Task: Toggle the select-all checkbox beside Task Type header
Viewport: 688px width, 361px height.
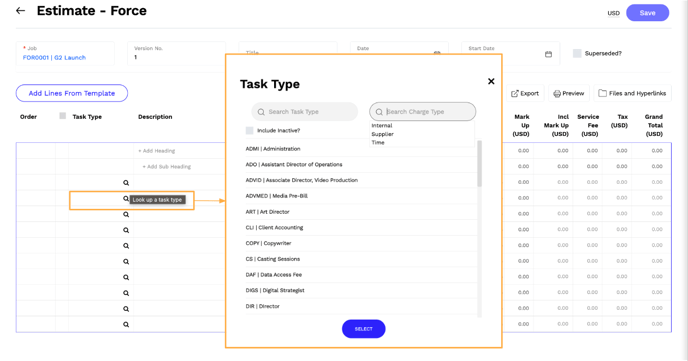Action: click(x=63, y=116)
